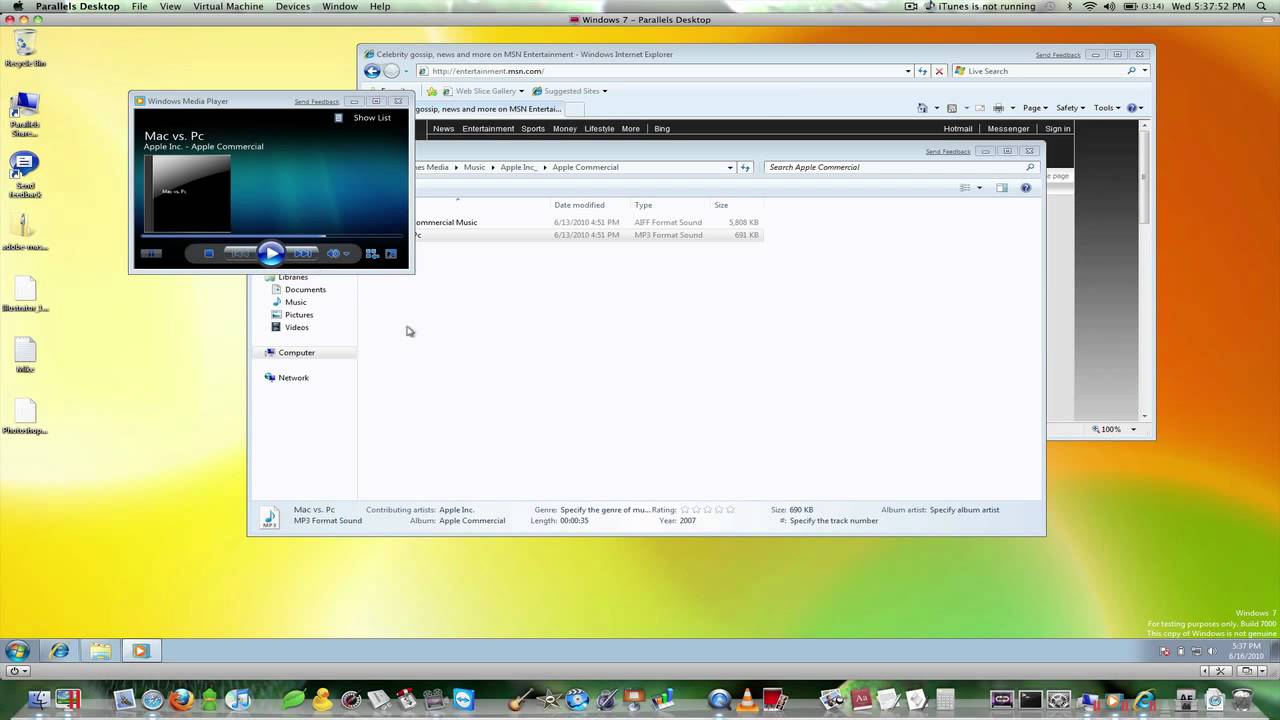View Media Player in full screen
Image resolution: width=1280 pixels, height=720 pixels.
391,254
